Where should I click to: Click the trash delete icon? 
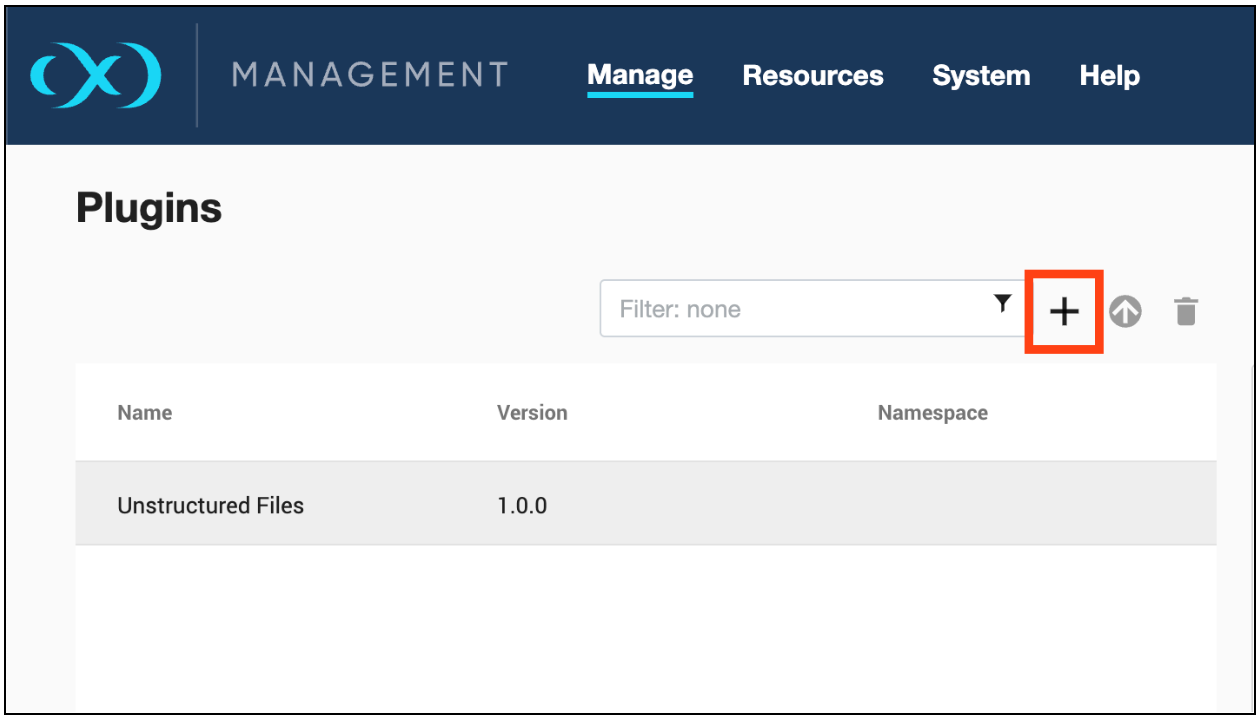[x=1185, y=312]
